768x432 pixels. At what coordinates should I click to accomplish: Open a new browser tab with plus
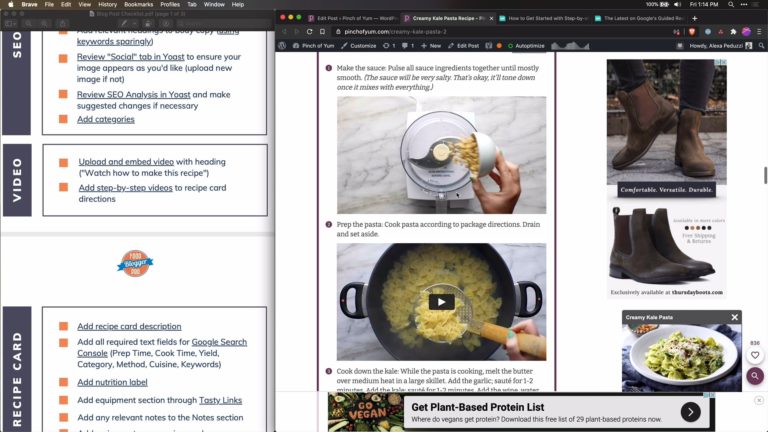pyautogui.click(x=695, y=18)
